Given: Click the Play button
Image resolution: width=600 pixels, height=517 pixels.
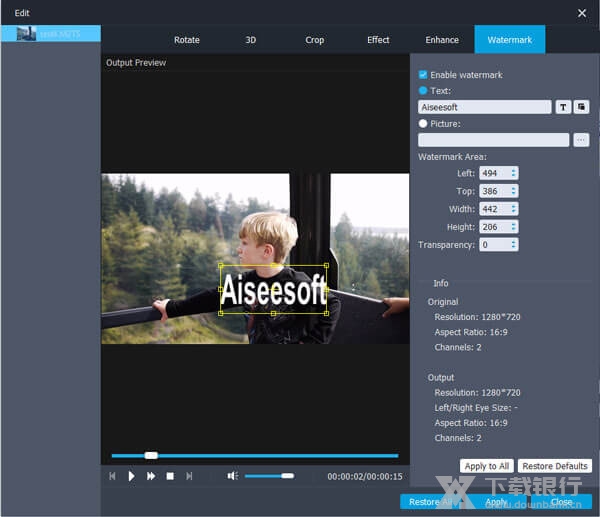Looking at the screenshot, I should 131,476.
